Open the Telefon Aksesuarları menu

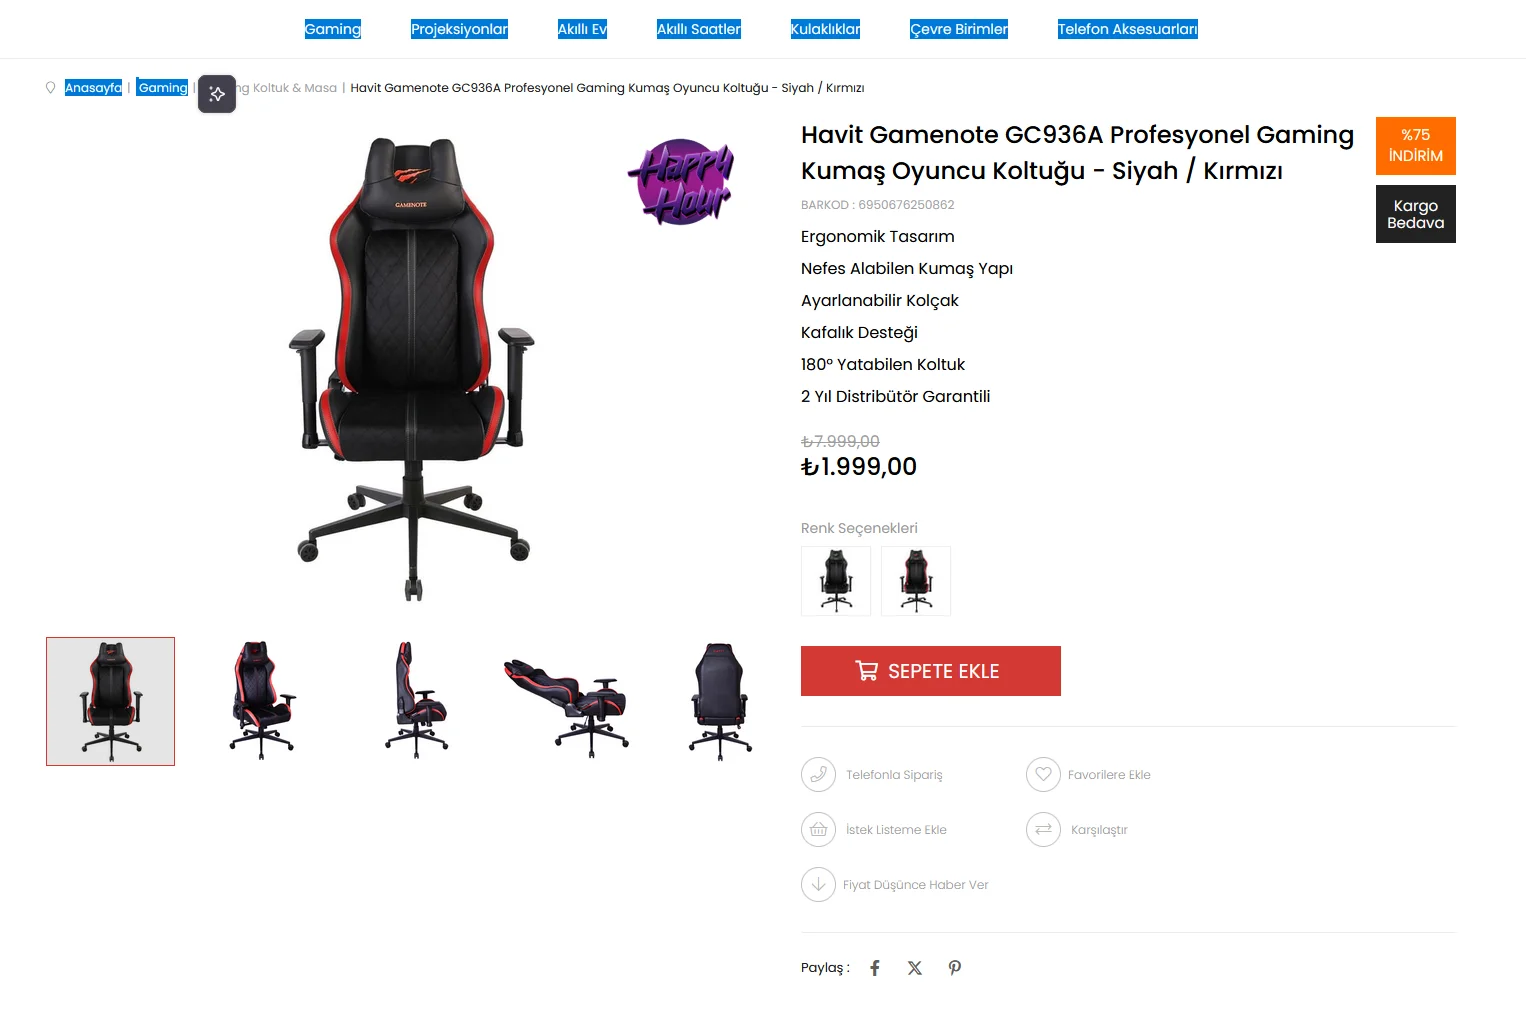click(1128, 29)
